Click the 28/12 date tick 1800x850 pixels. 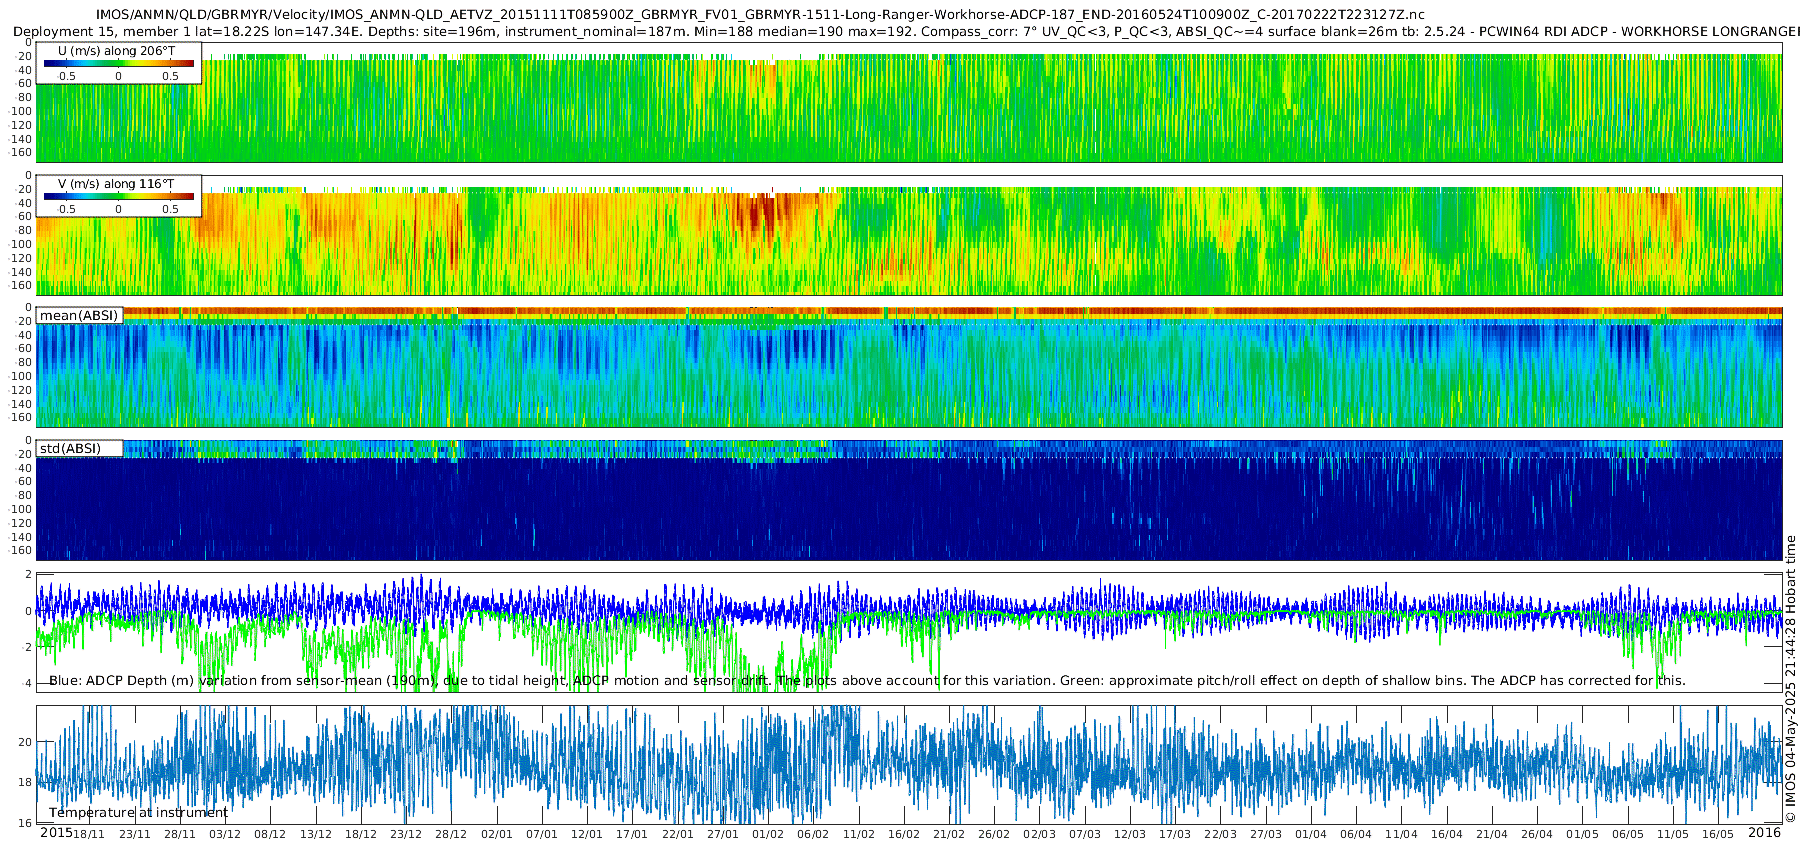click(451, 834)
